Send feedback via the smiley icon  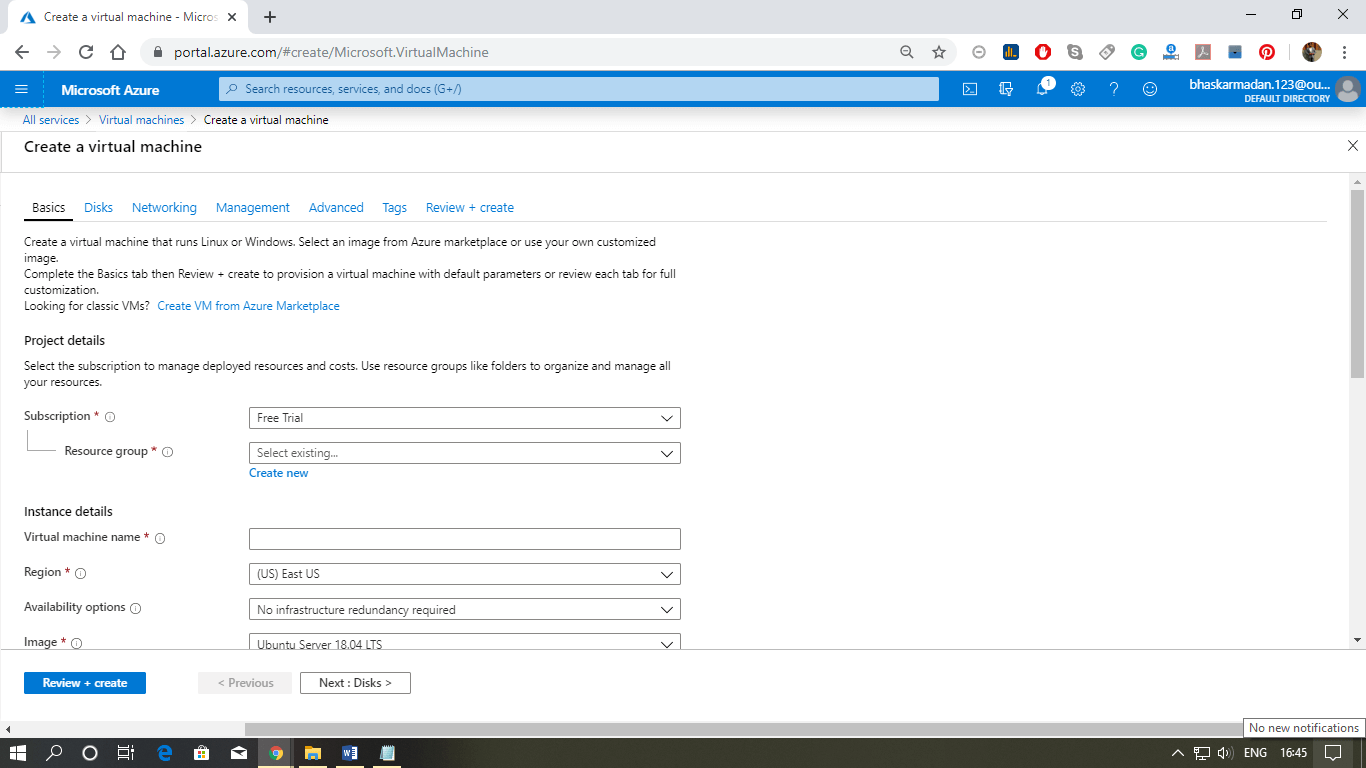[x=1149, y=89]
